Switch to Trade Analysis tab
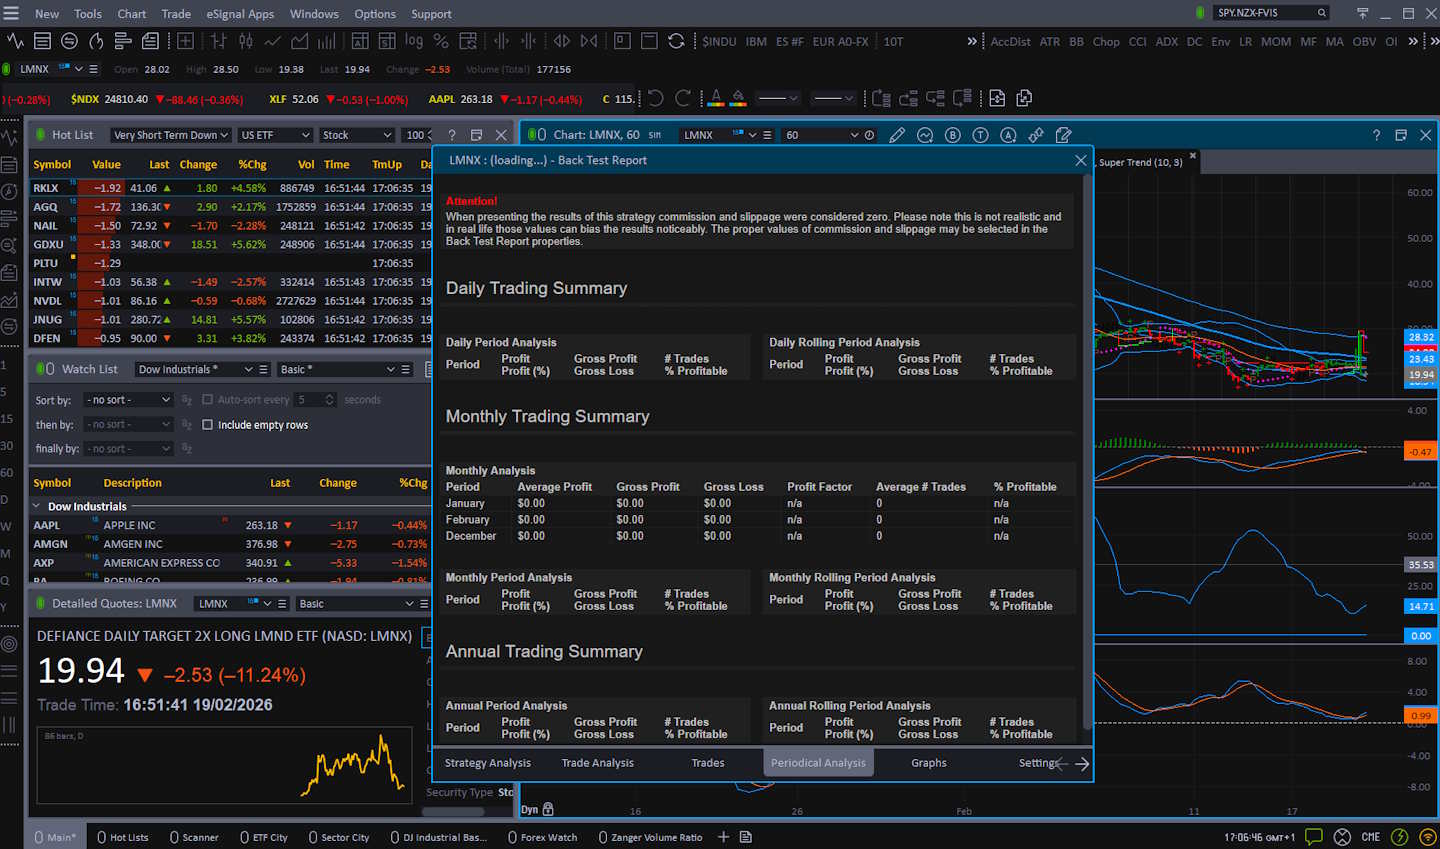 coord(598,763)
